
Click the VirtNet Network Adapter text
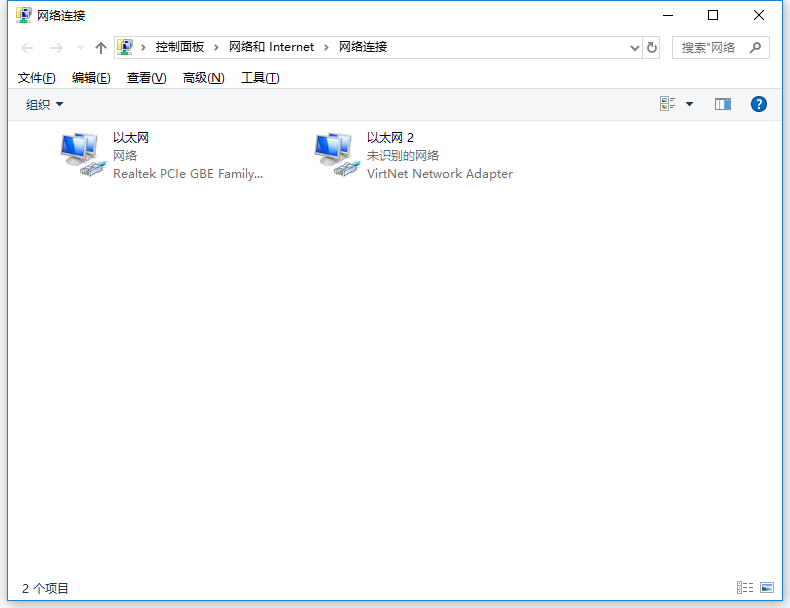(x=440, y=174)
